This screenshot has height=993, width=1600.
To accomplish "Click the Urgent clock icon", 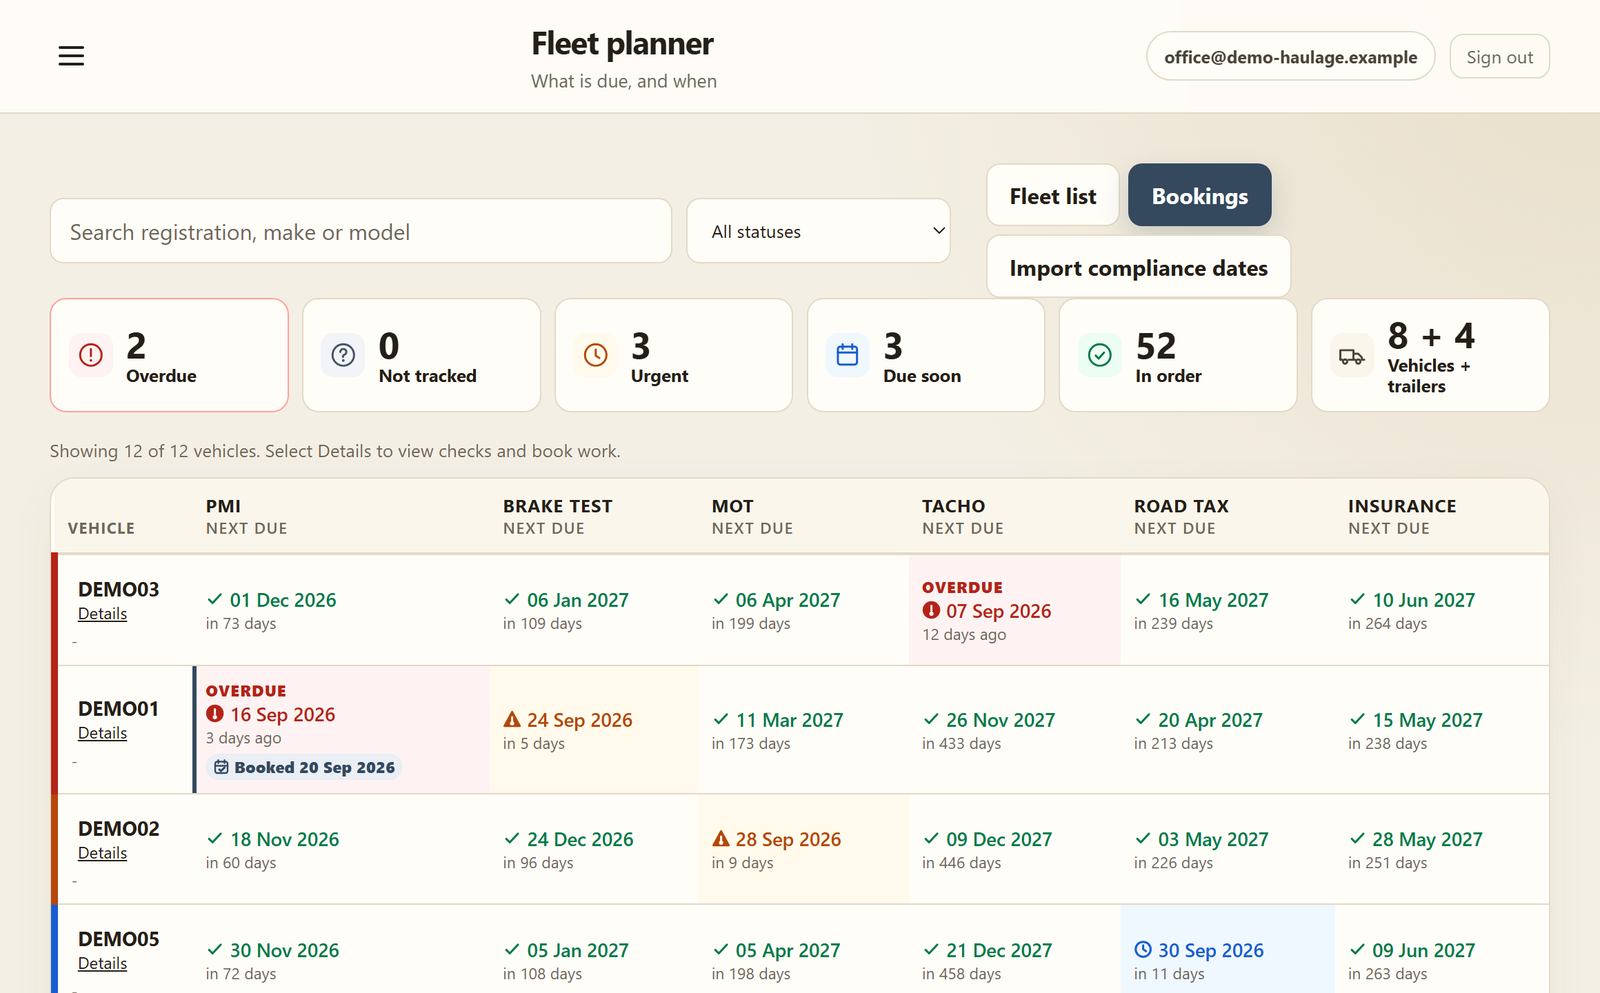I will (596, 355).
